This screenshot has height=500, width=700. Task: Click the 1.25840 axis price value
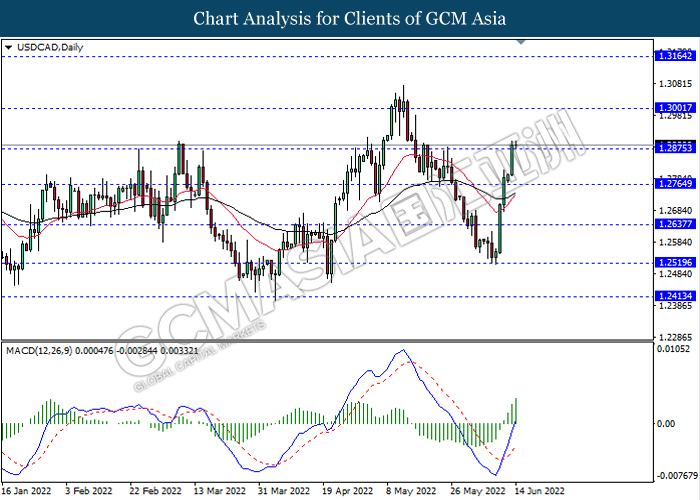click(x=675, y=242)
